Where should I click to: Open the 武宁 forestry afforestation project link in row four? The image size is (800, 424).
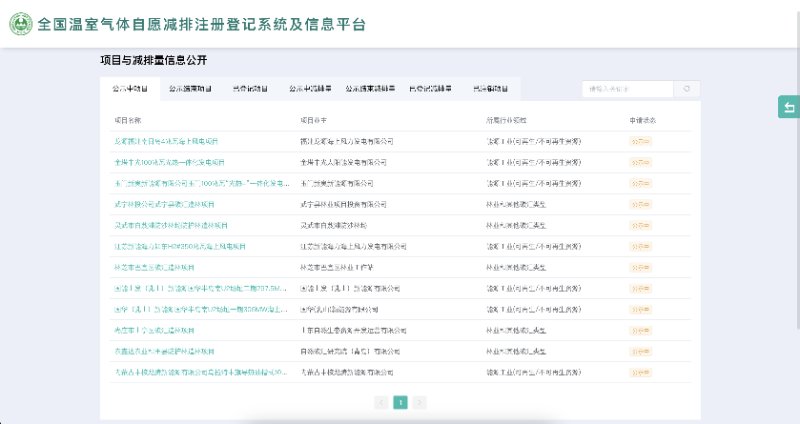[164, 204]
